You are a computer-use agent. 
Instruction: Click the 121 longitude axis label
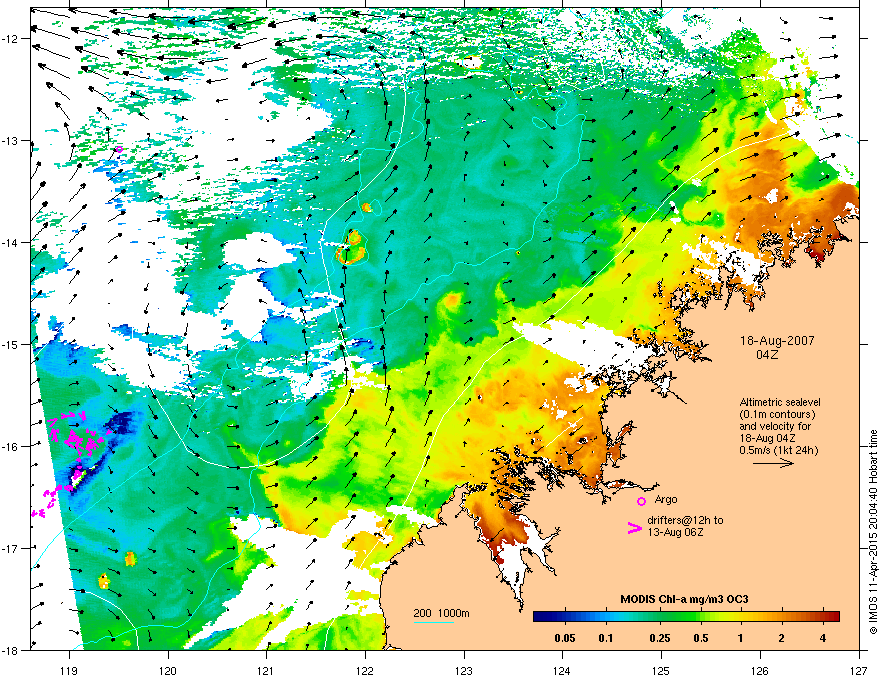pos(266,671)
